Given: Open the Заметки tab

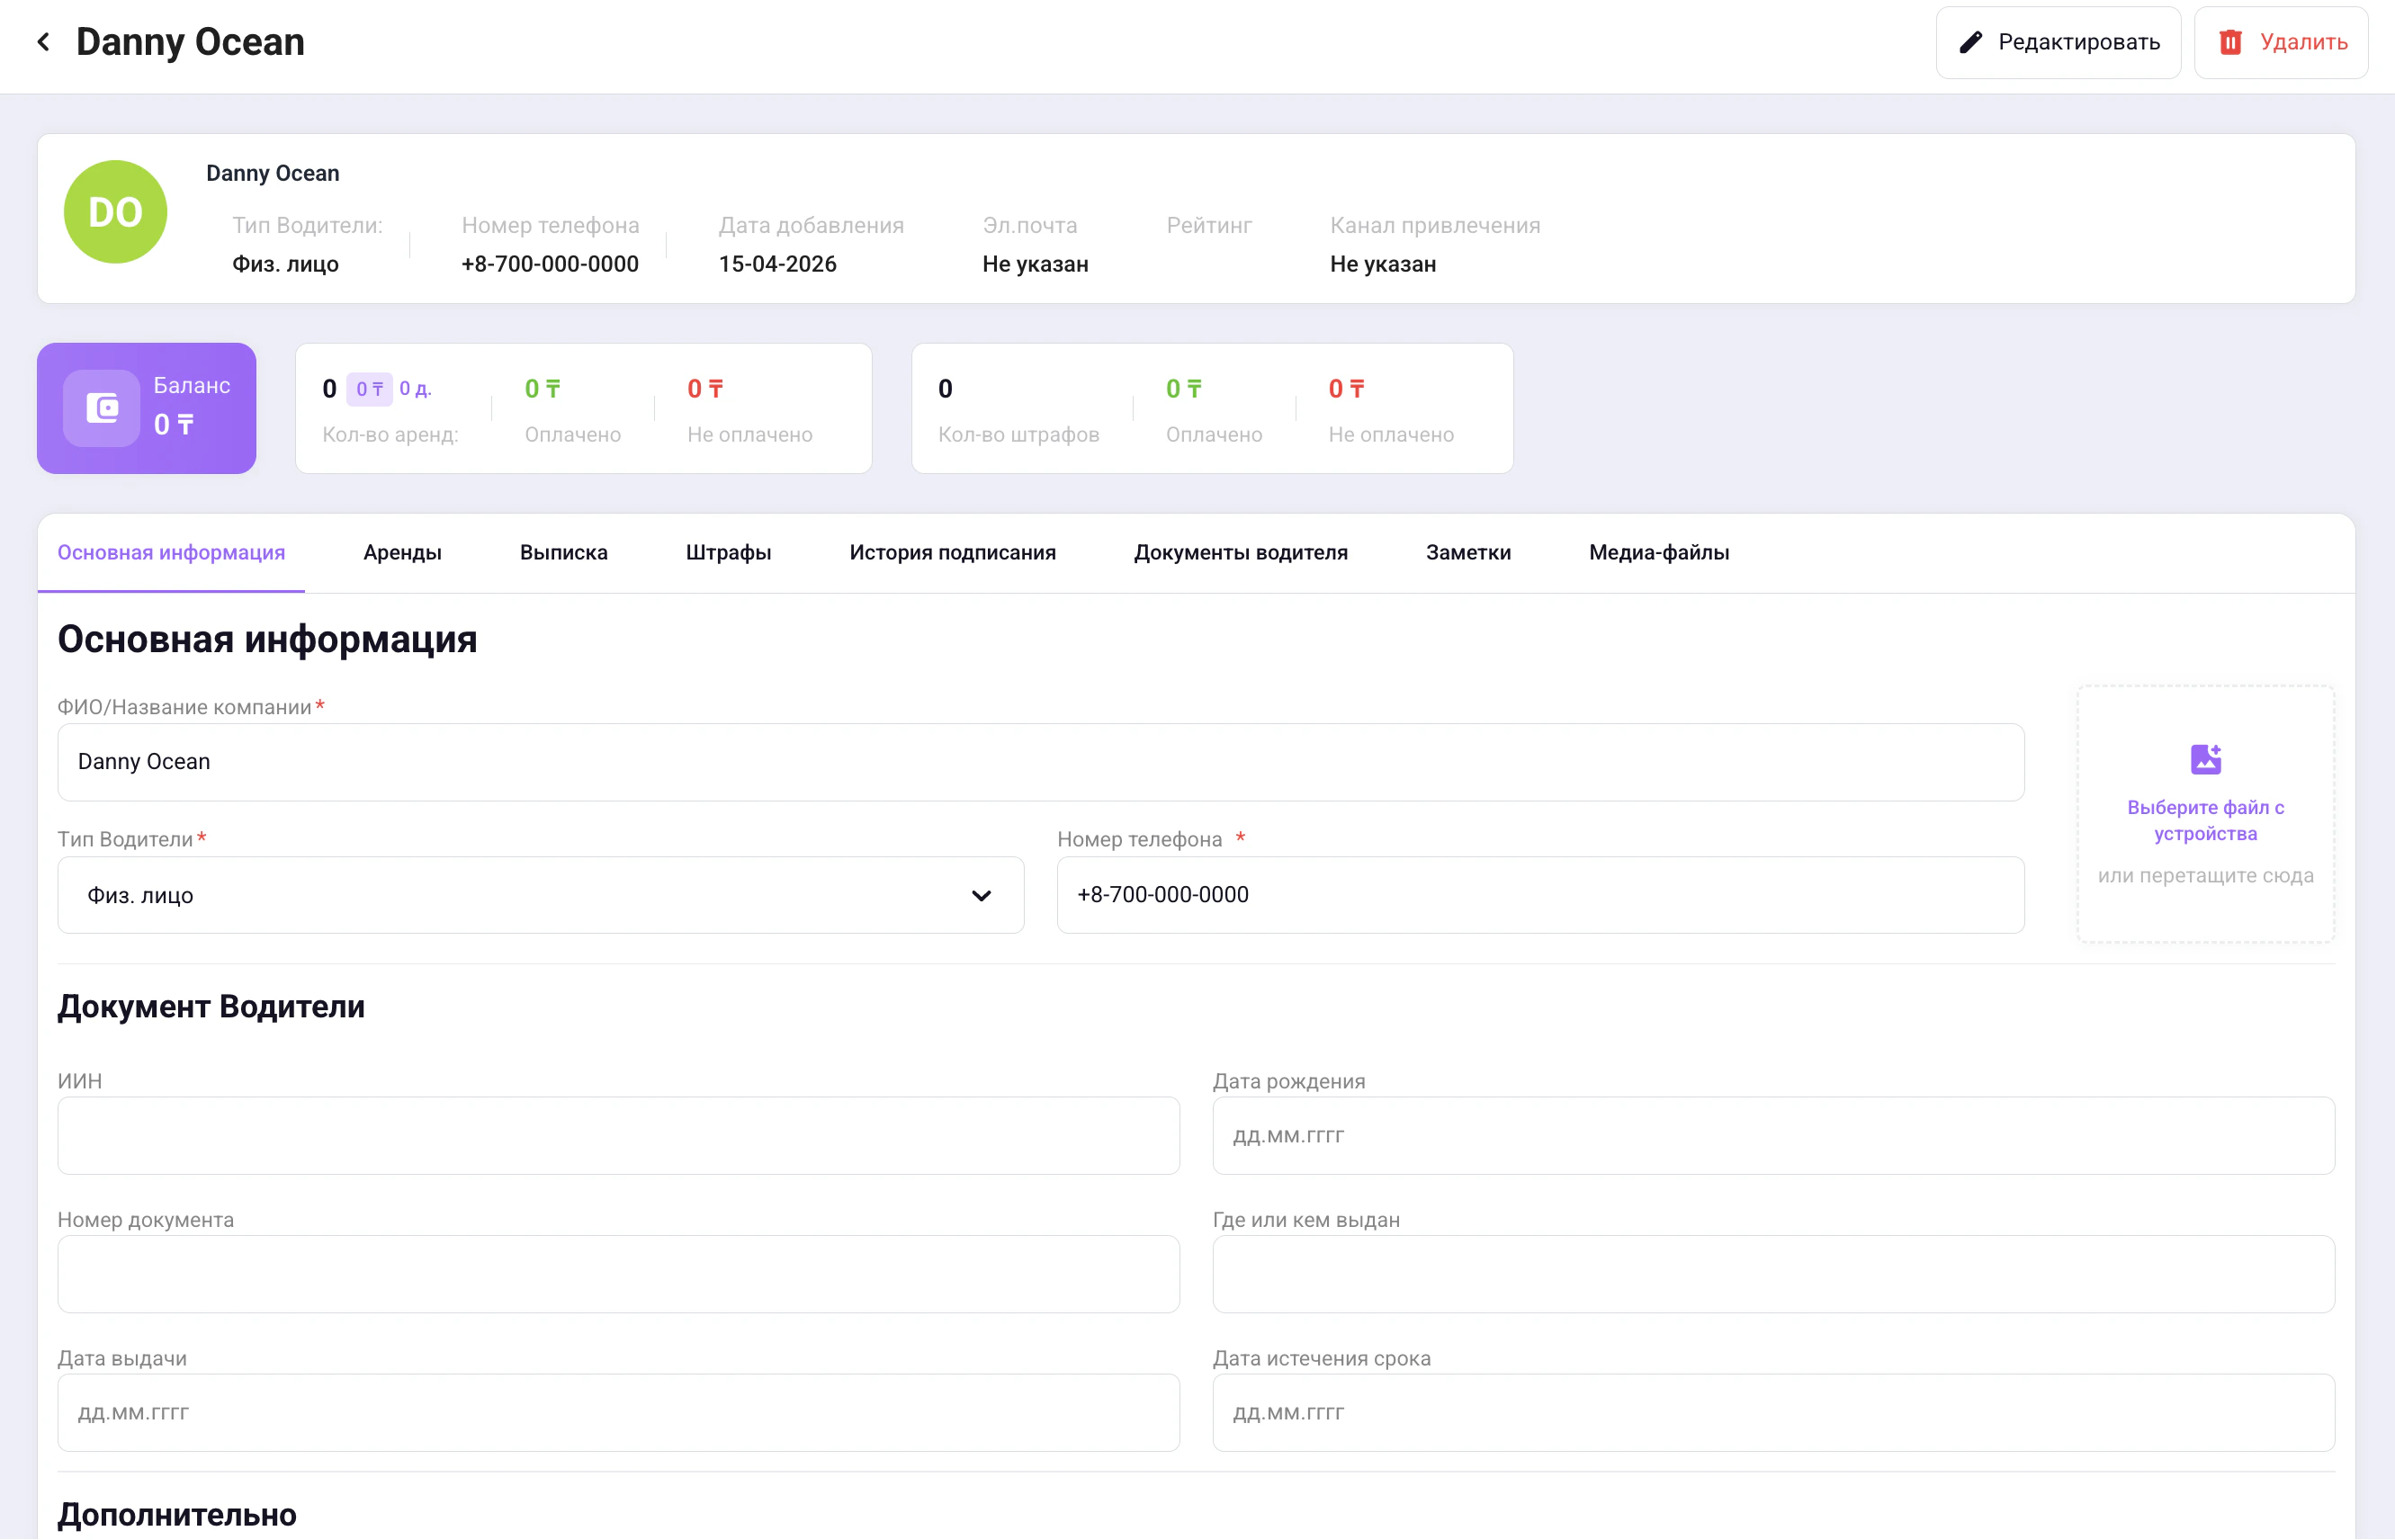Looking at the screenshot, I should pos(1467,553).
